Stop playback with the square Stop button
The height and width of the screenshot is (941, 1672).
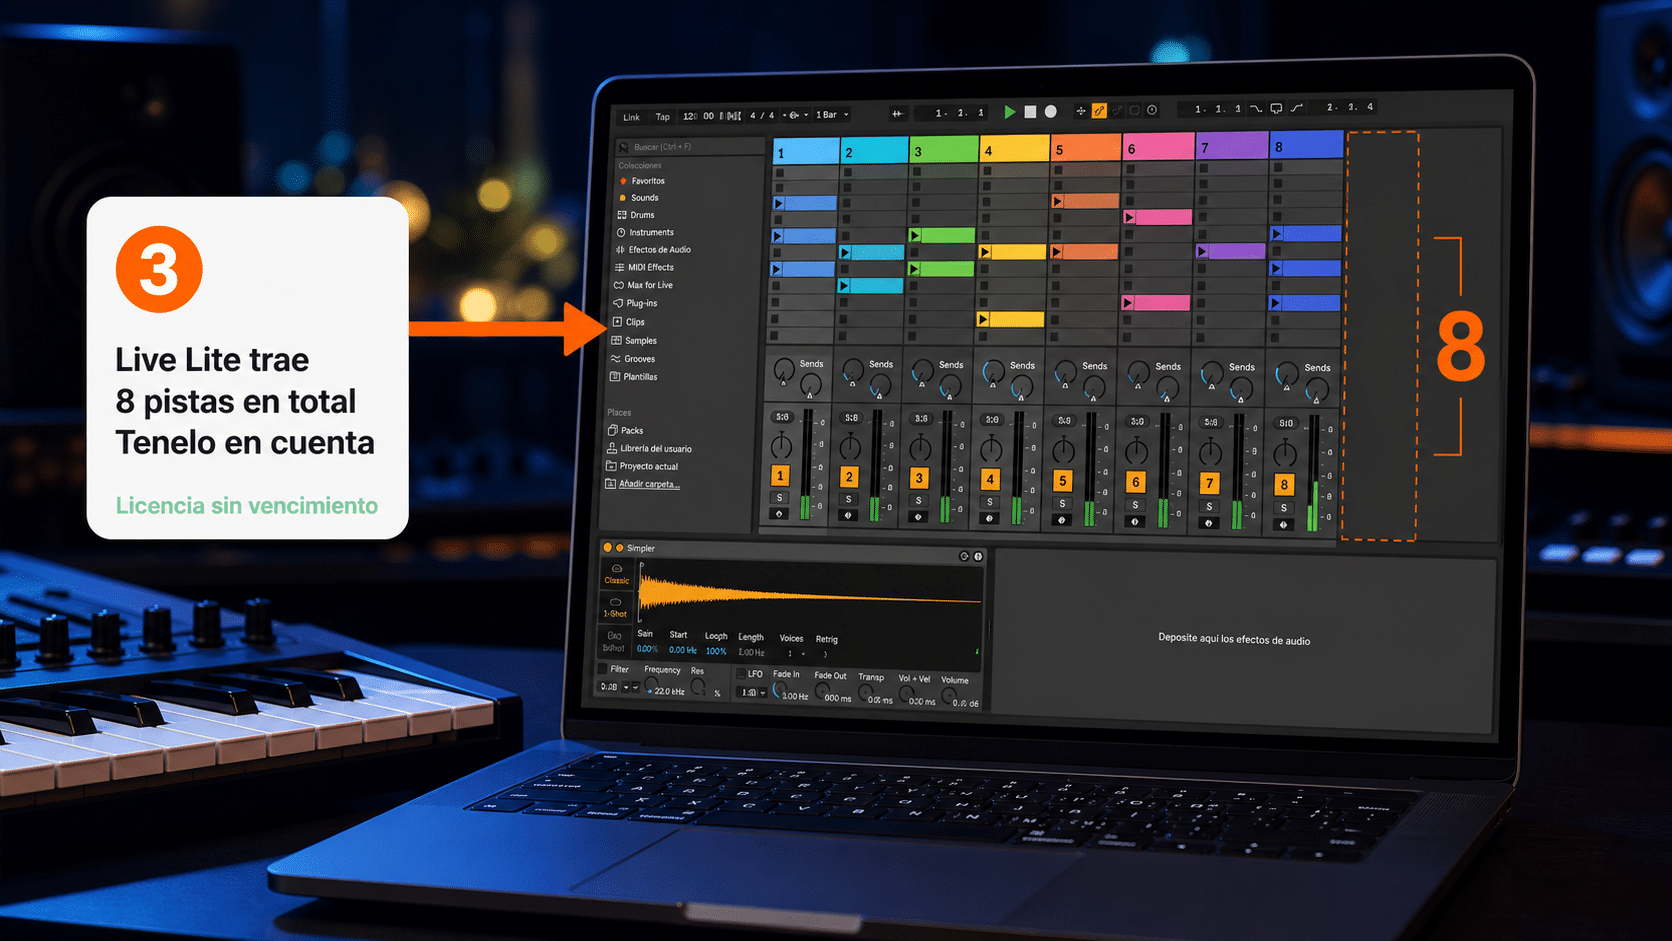[1030, 112]
